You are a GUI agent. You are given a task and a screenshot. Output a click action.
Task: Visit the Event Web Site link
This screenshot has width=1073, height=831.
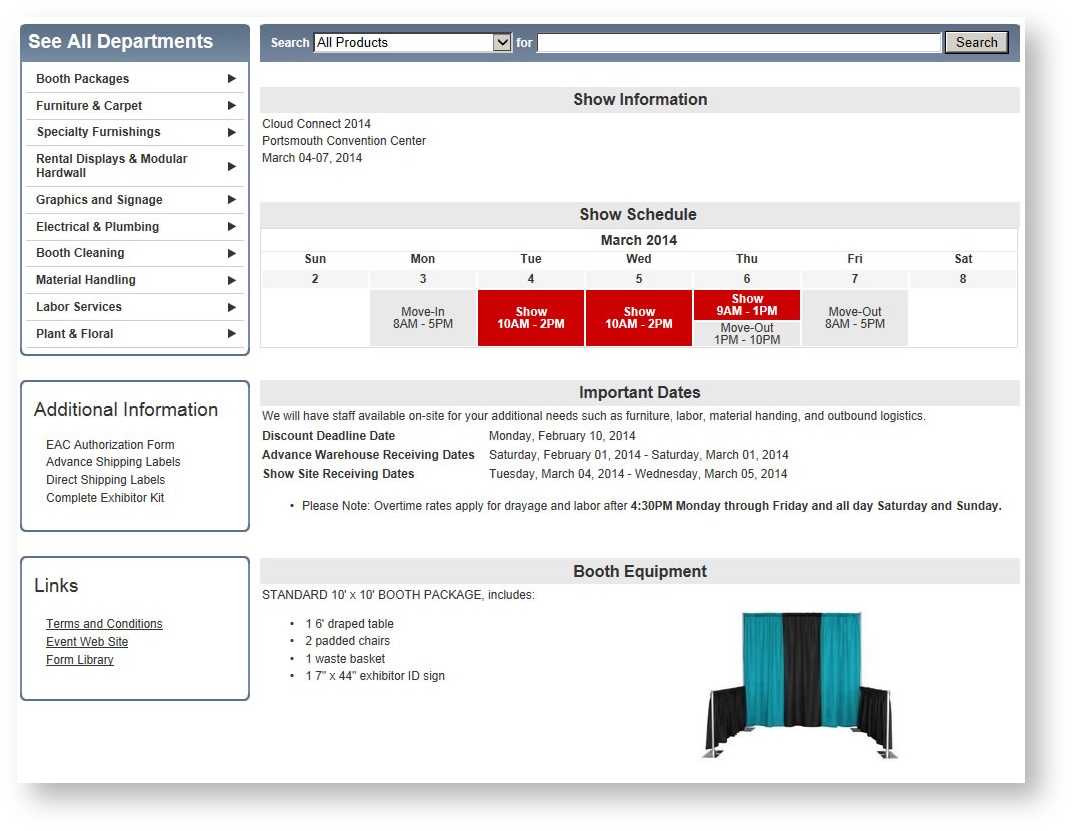(x=87, y=642)
